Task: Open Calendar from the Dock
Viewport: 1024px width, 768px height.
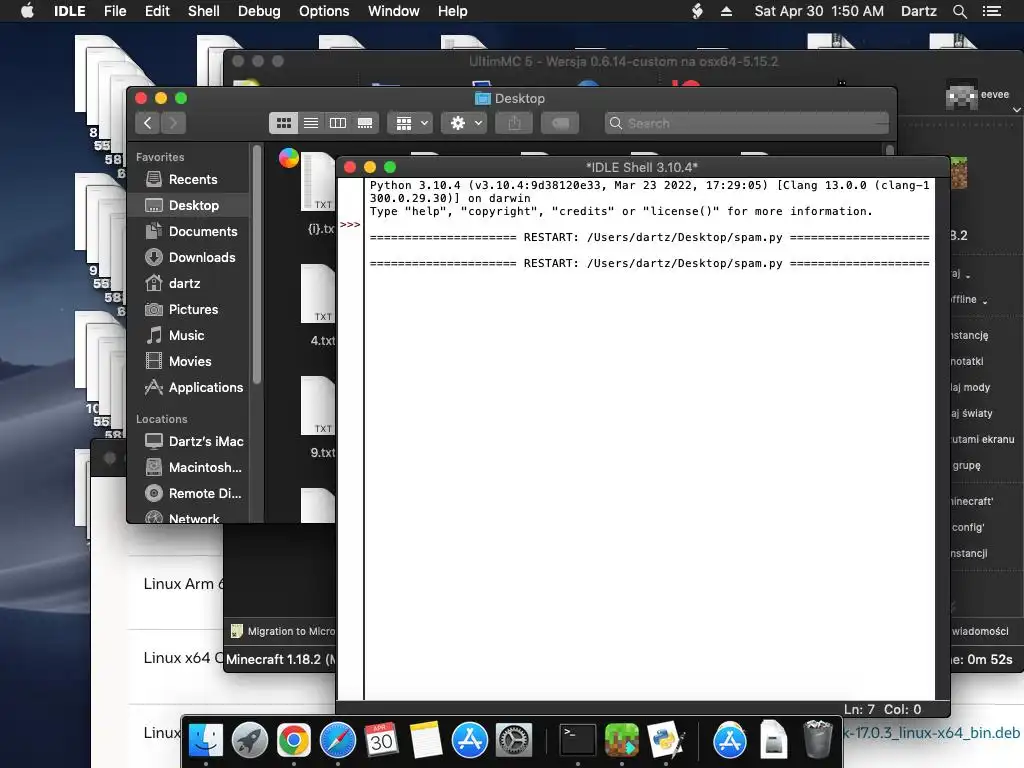Action: [381, 741]
